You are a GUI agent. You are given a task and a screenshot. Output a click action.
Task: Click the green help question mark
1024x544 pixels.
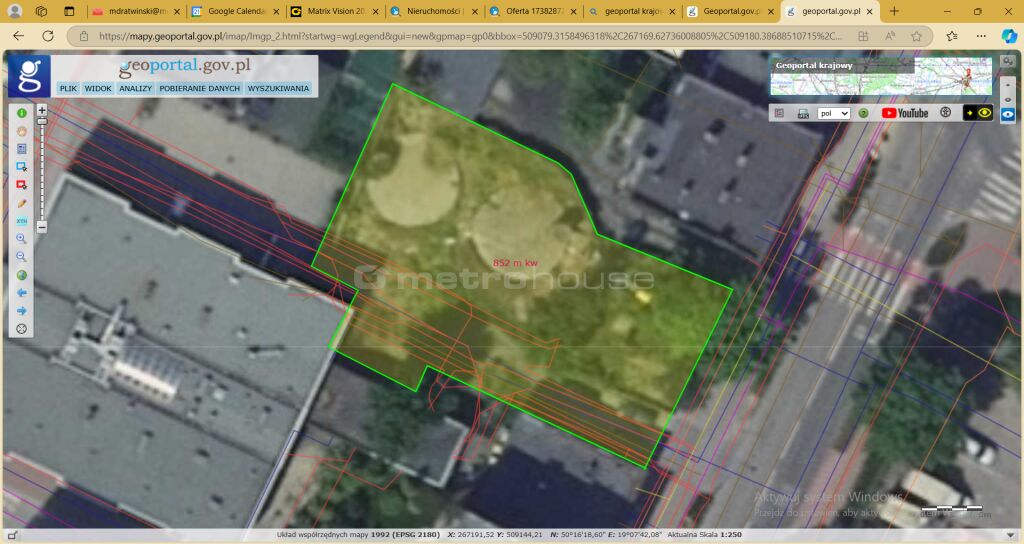[863, 113]
